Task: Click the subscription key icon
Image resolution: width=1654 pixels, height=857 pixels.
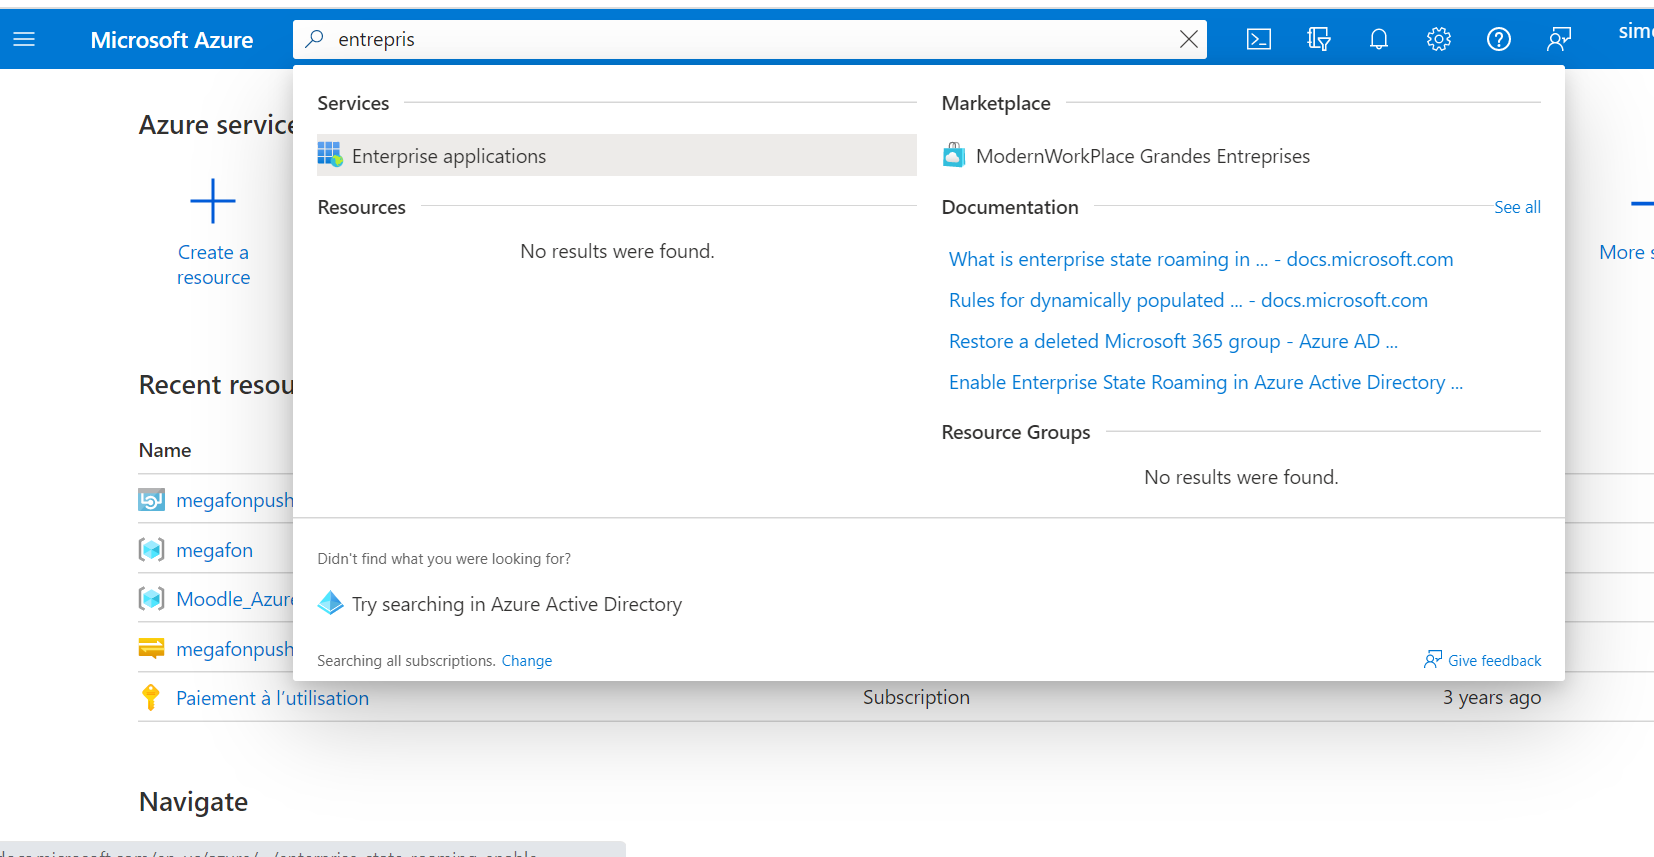Action: tap(151, 697)
